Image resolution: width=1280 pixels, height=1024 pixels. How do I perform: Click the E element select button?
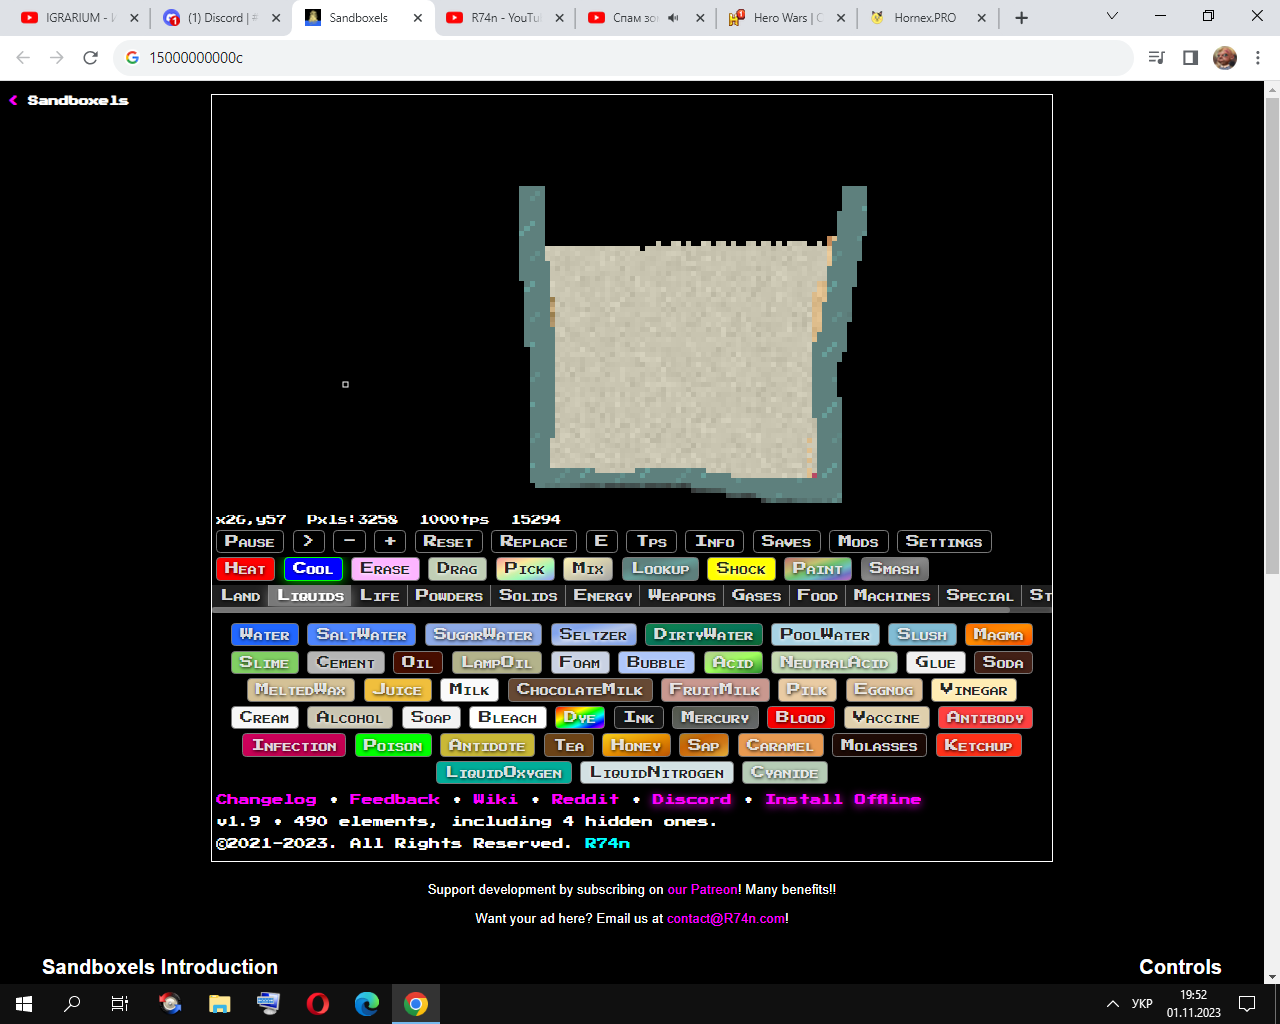(601, 542)
